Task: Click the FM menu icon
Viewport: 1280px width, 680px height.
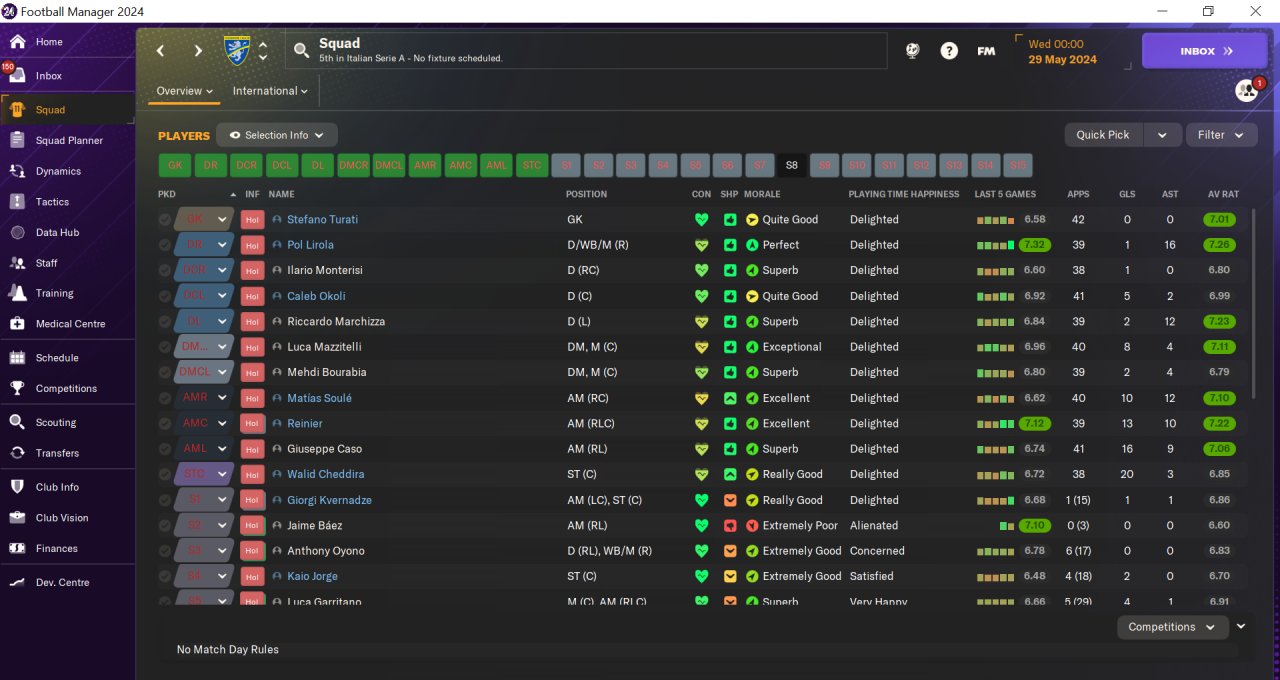Action: pyautogui.click(x=986, y=51)
